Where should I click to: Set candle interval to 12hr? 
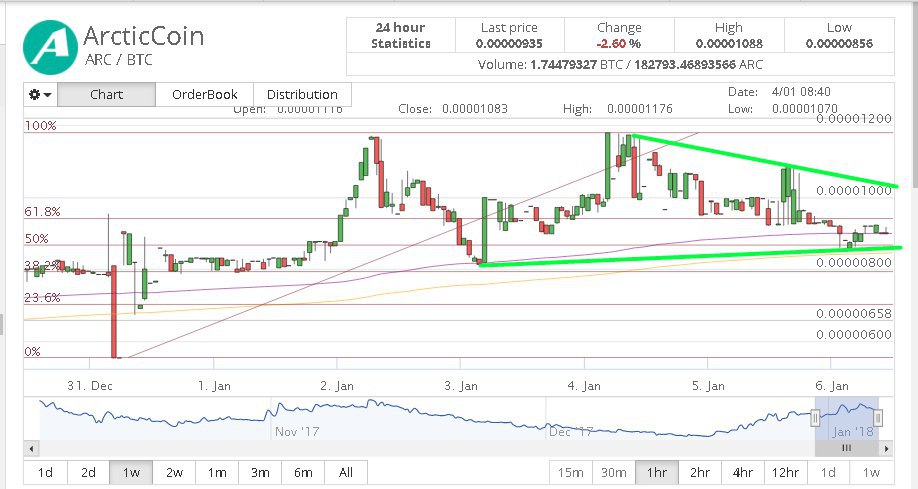(x=786, y=473)
